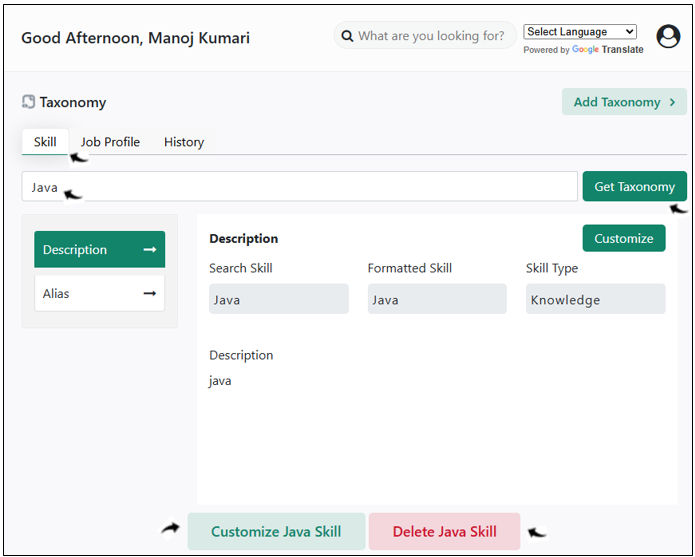
Task: Select the Skill tab
Action: click(45, 142)
